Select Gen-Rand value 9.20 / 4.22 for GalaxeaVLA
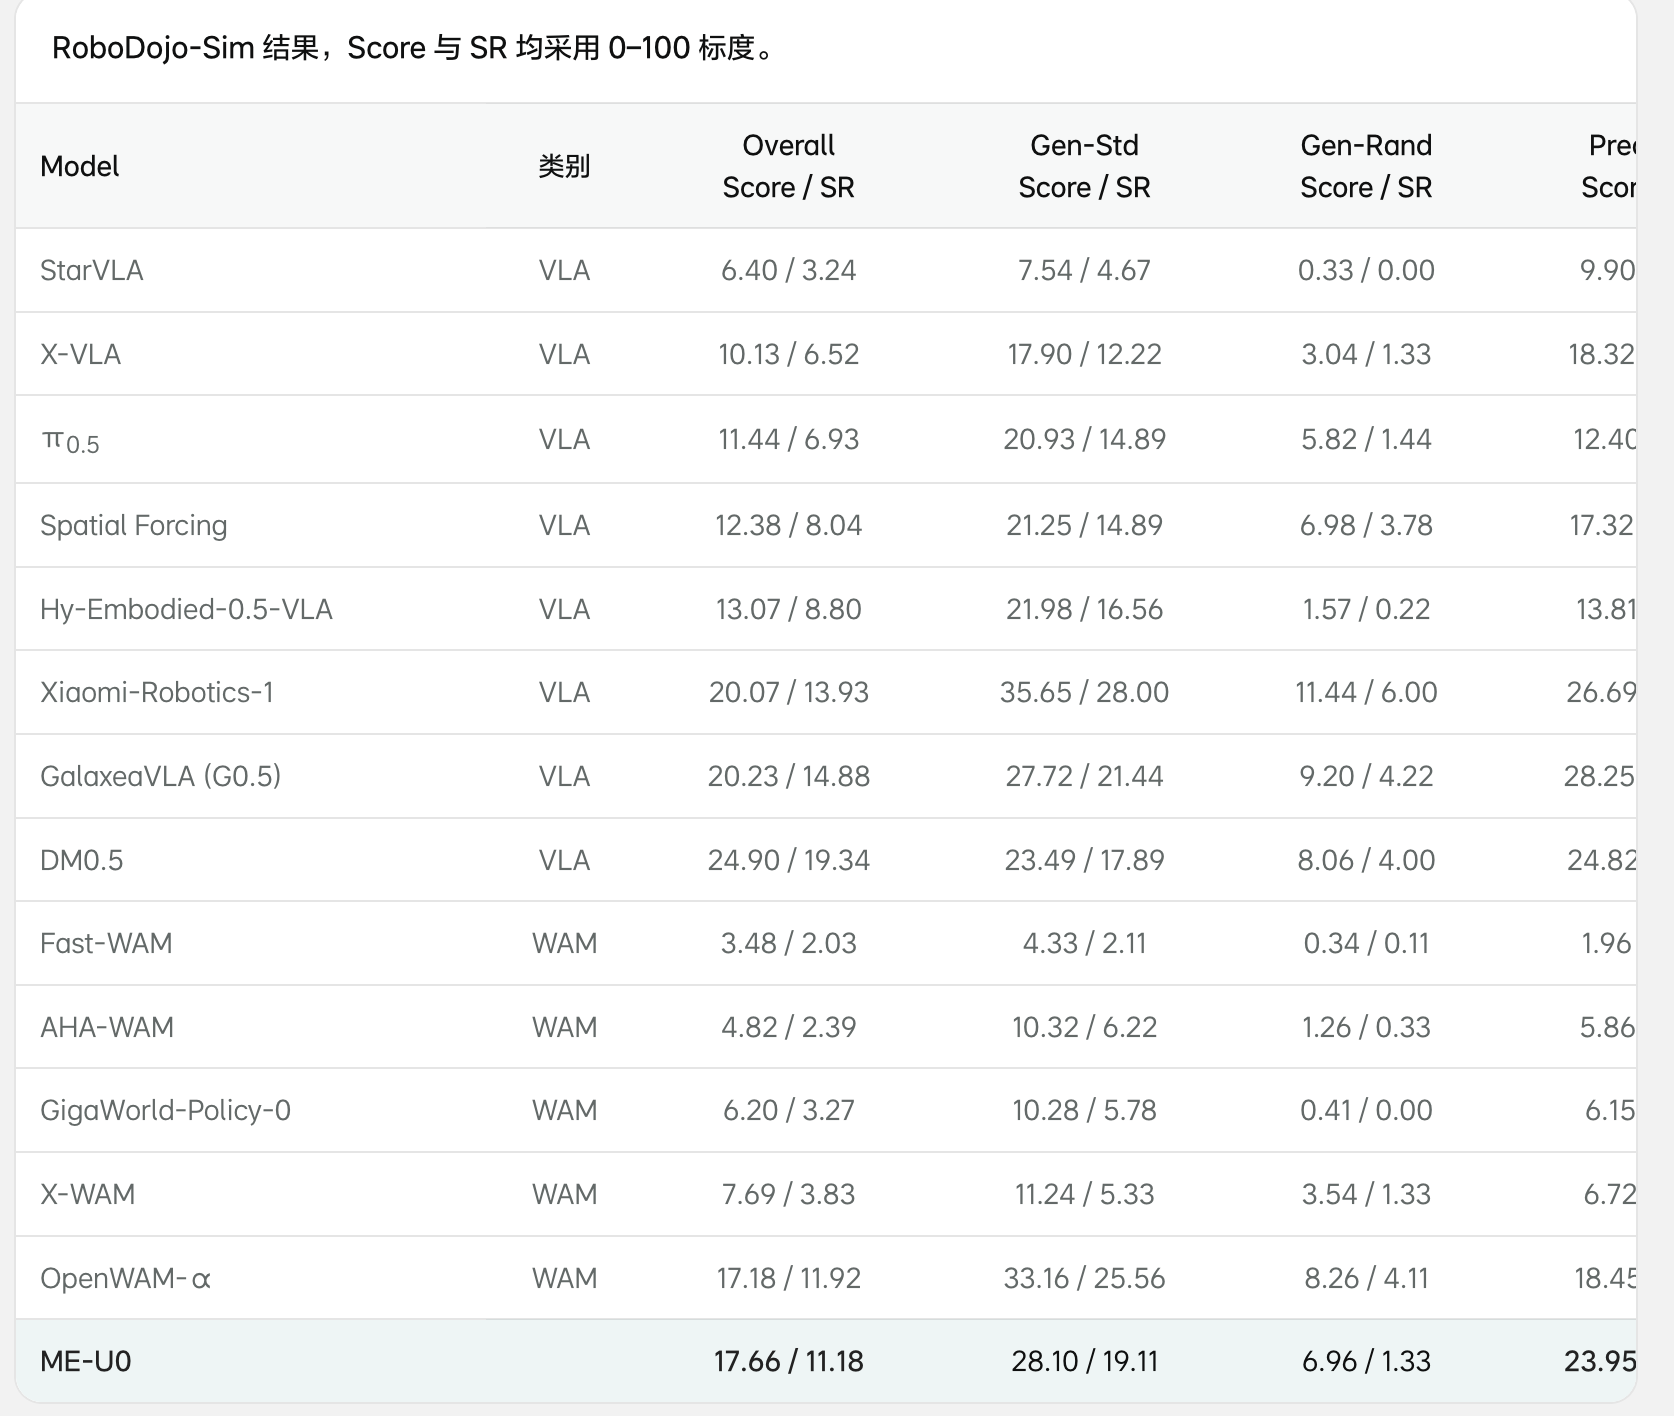This screenshot has height=1416, width=1674. [1366, 776]
